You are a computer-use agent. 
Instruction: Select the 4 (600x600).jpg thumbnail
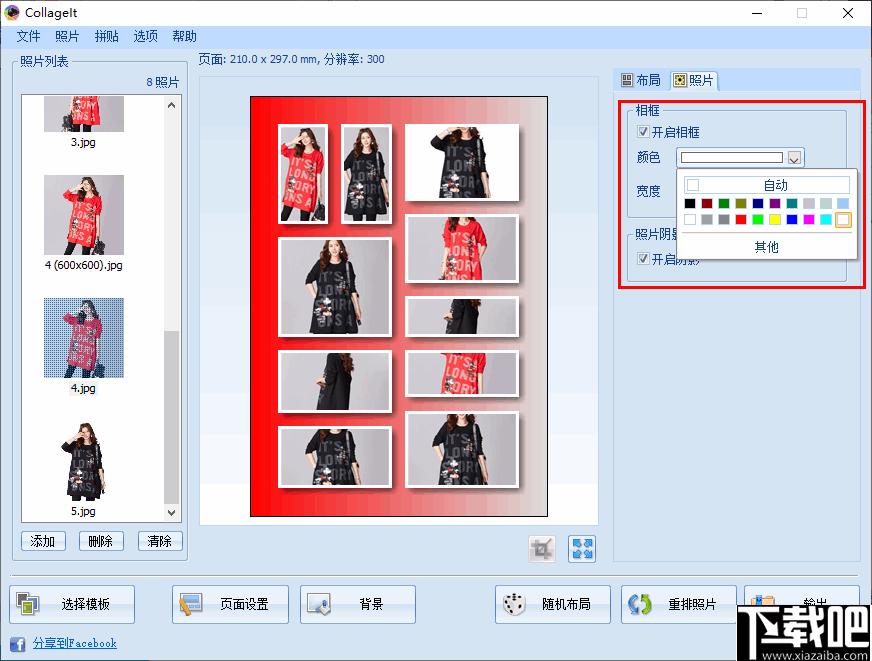point(84,215)
